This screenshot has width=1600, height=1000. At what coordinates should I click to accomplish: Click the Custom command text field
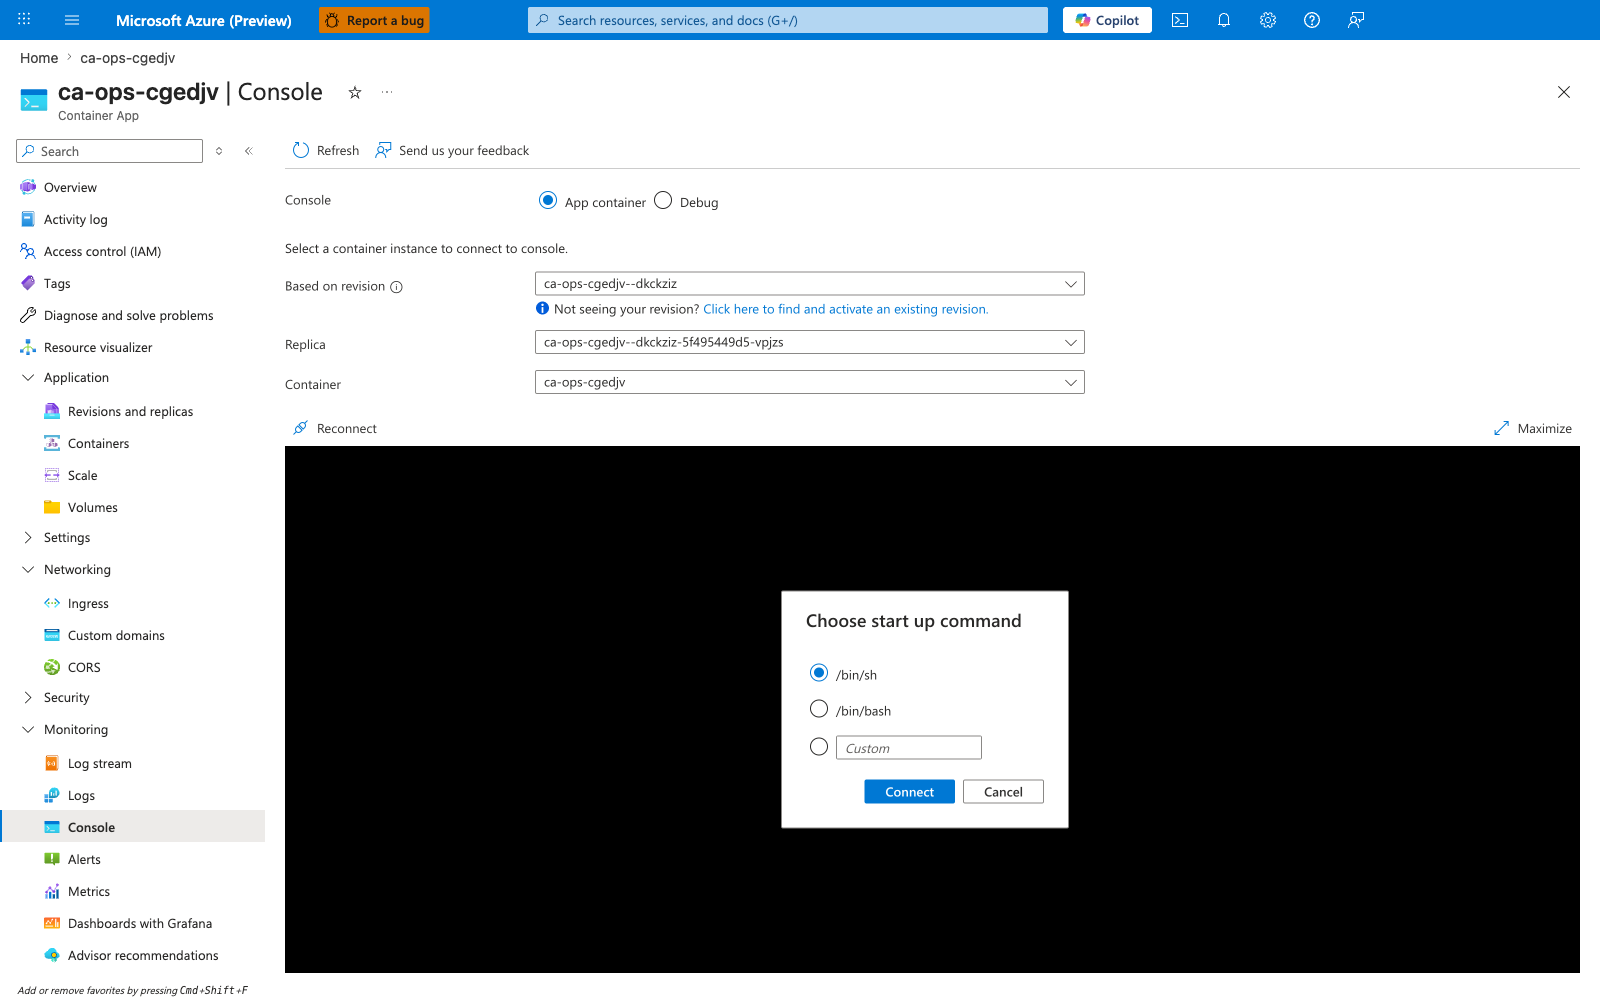909,748
